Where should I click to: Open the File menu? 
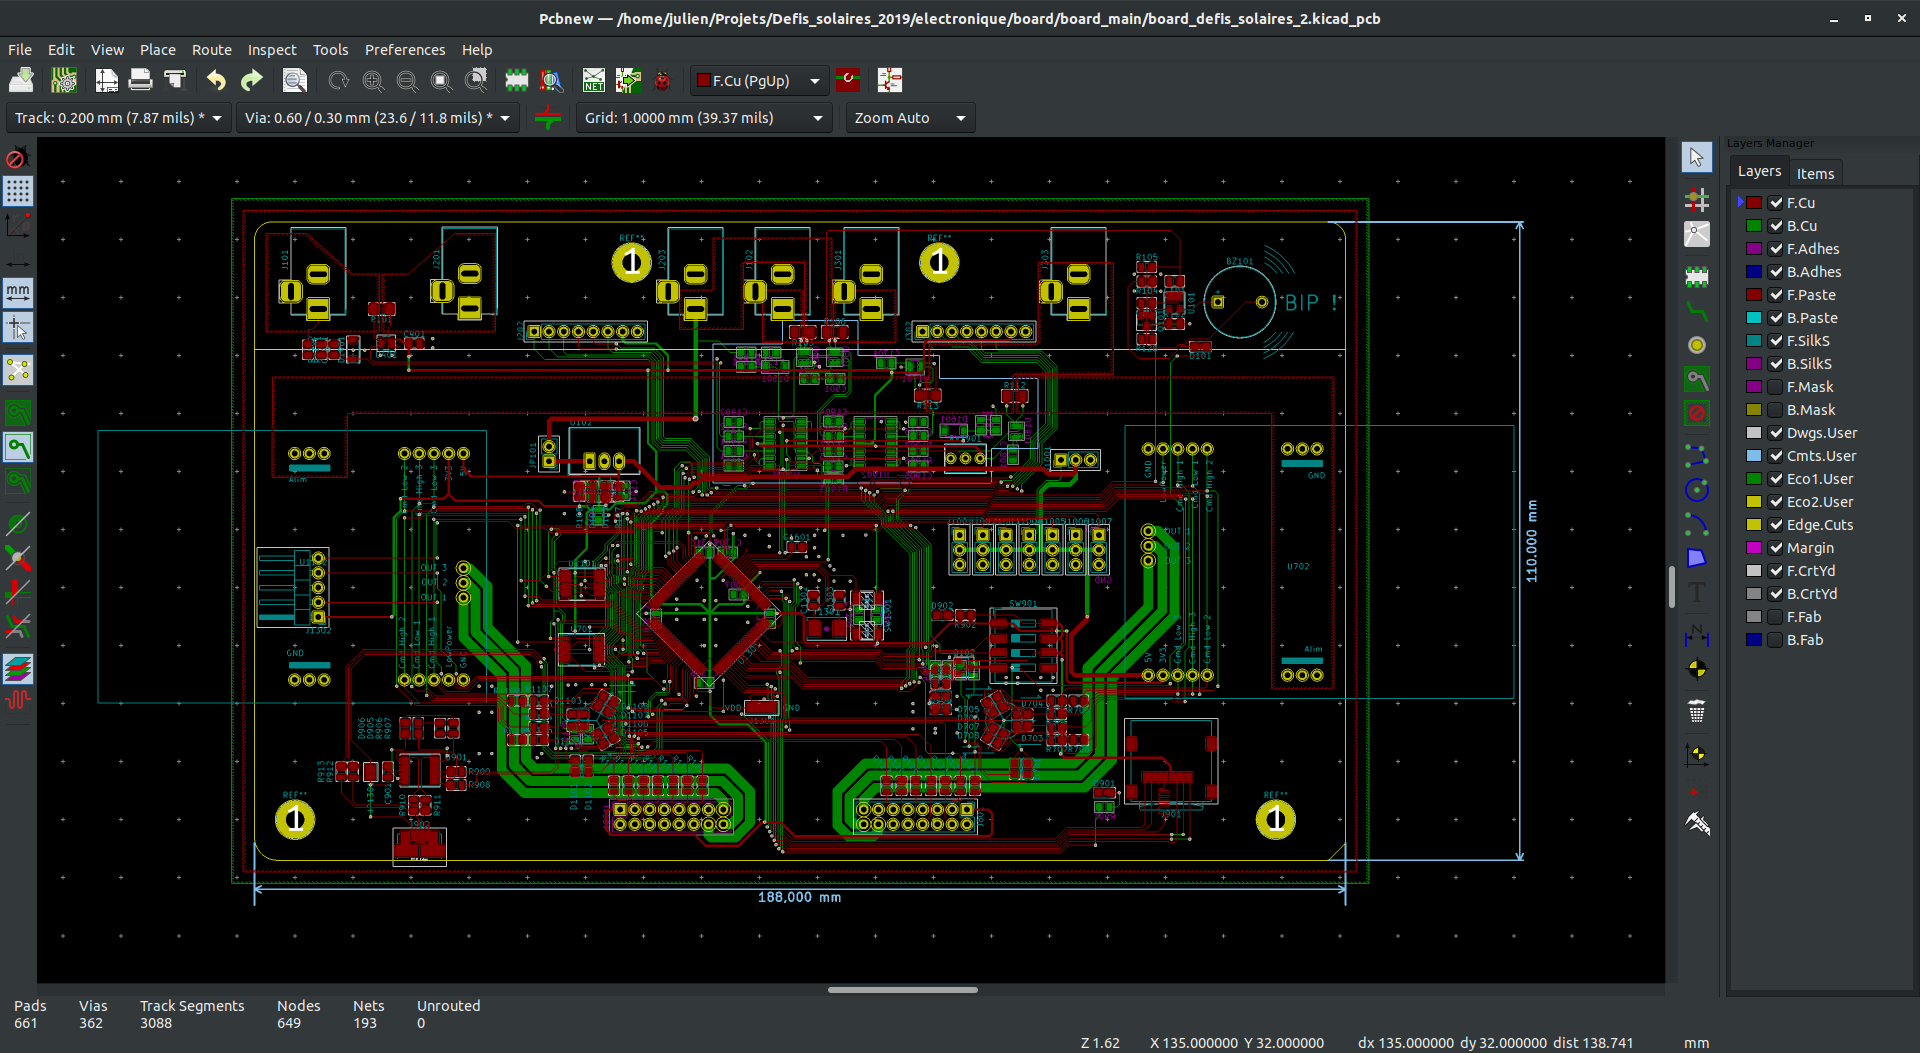click(20, 50)
